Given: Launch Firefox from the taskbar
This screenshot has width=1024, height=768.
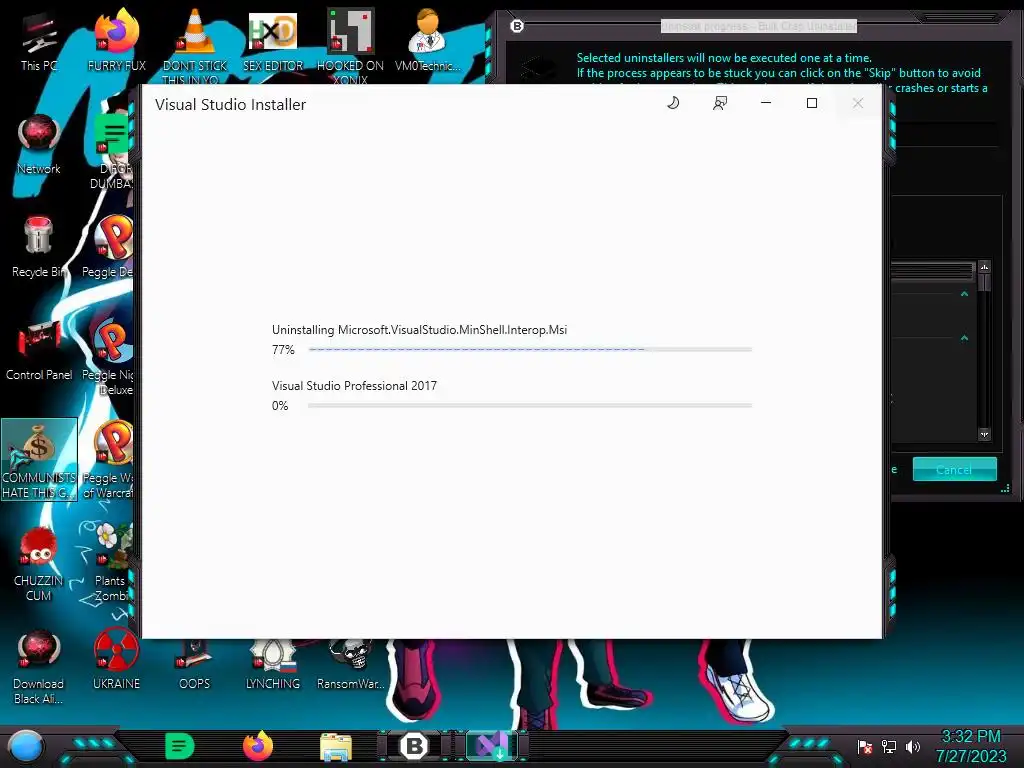Looking at the screenshot, I should (258, 746).
